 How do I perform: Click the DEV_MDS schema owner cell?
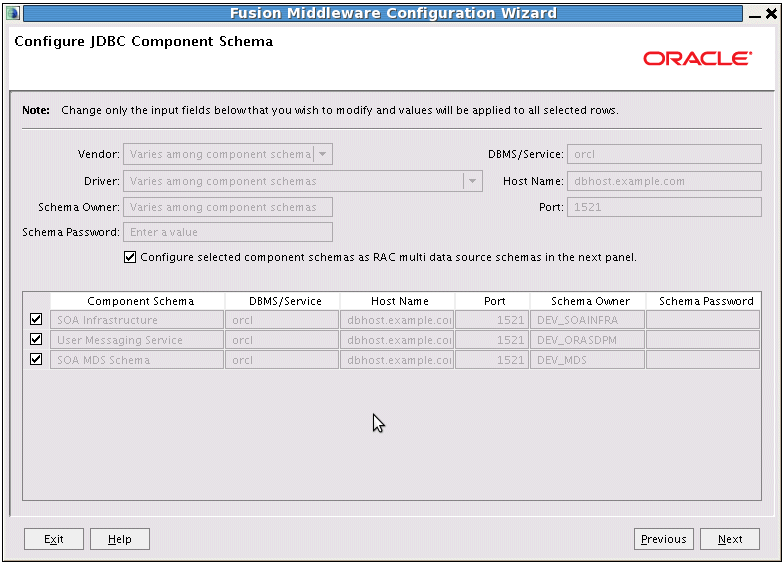click(x=588, y=360)
